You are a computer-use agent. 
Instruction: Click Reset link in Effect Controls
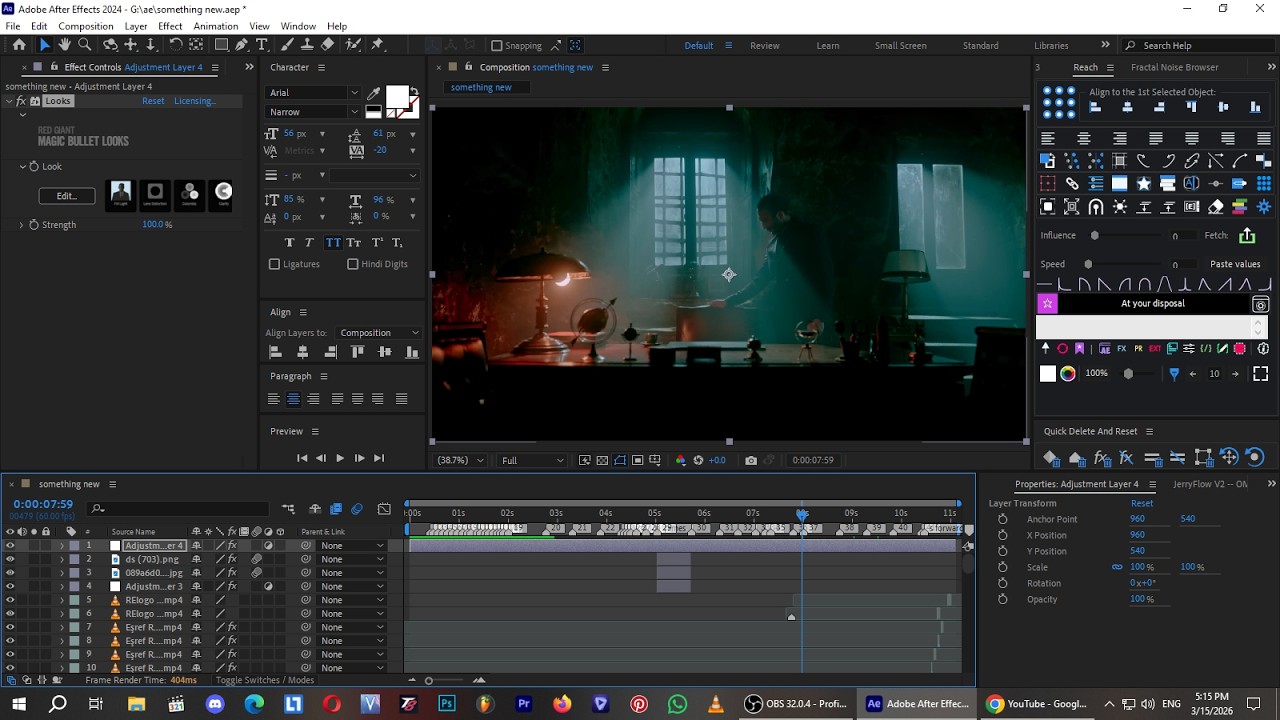(x=153, y=101)
